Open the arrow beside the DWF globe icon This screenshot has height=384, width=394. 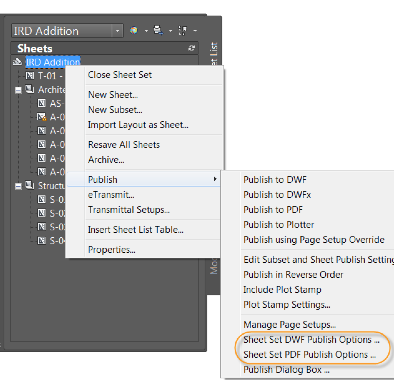click(146, 31)
